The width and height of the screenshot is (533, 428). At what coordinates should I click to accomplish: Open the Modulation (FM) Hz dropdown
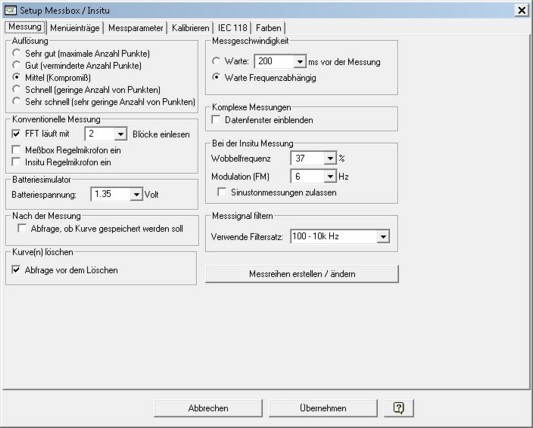[330, 176]
